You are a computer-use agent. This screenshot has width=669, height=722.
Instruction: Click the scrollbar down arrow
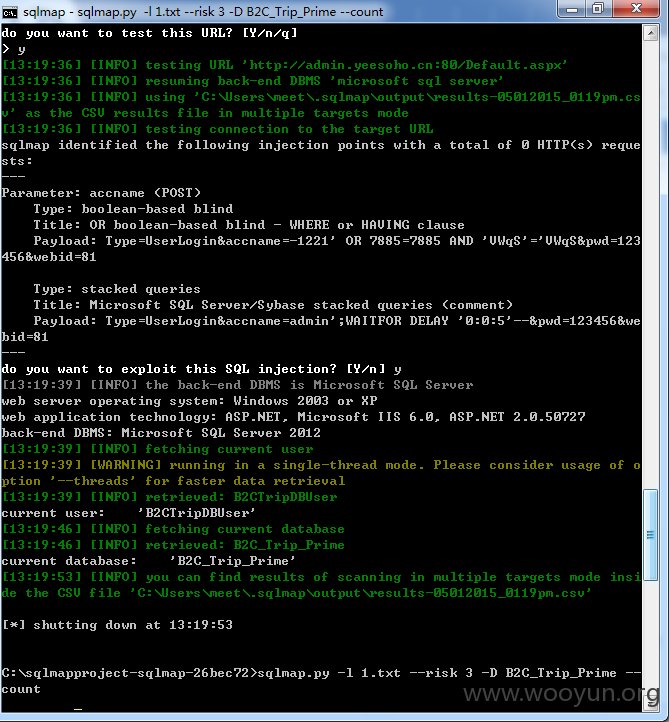[651, 703]
